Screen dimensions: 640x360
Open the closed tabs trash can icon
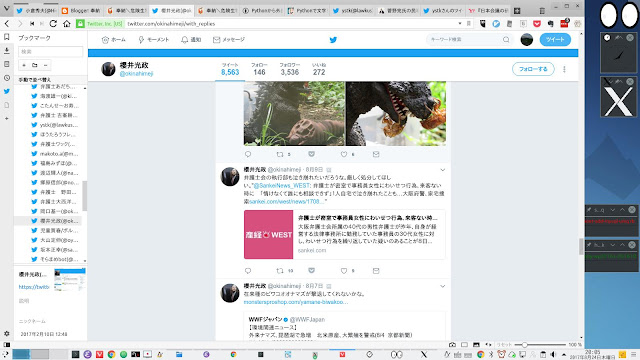click(x=542, y=11)
